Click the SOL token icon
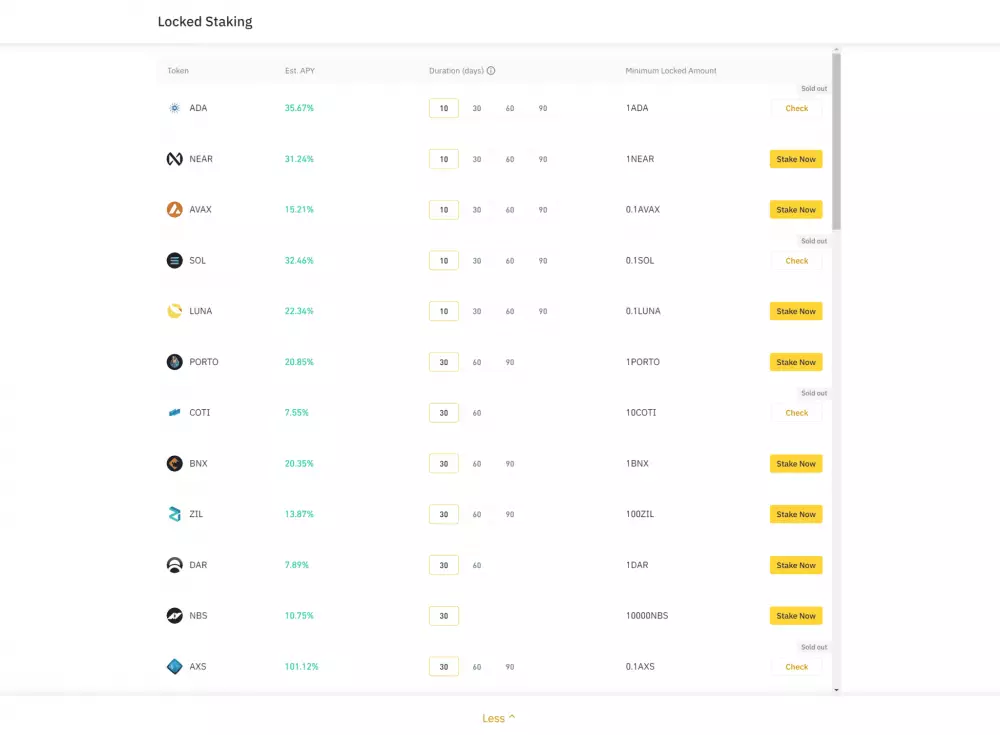Viewport: 1000px width, 735px height. pyautogui.click(x=172, y=260)
